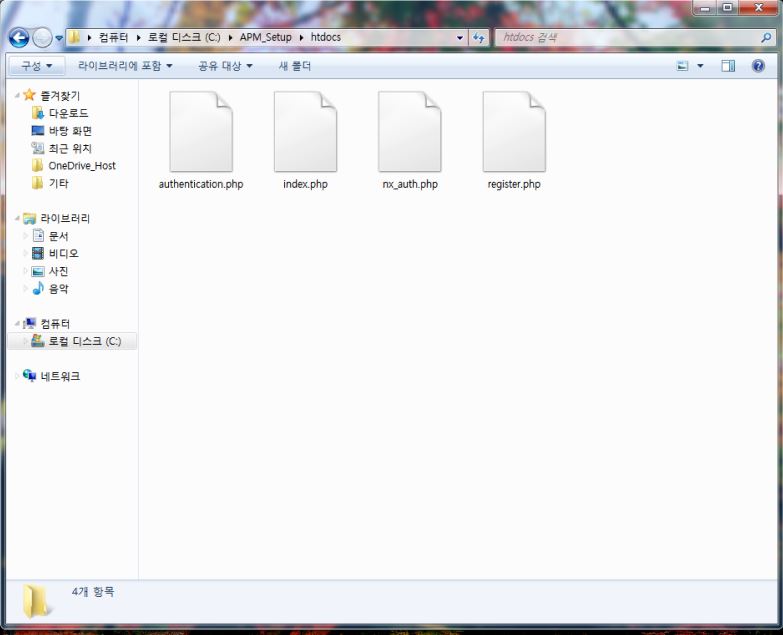Click the 문서 document icon
Image resolution: width=783 pixels, height=635 pixels.
coord(38,235)
